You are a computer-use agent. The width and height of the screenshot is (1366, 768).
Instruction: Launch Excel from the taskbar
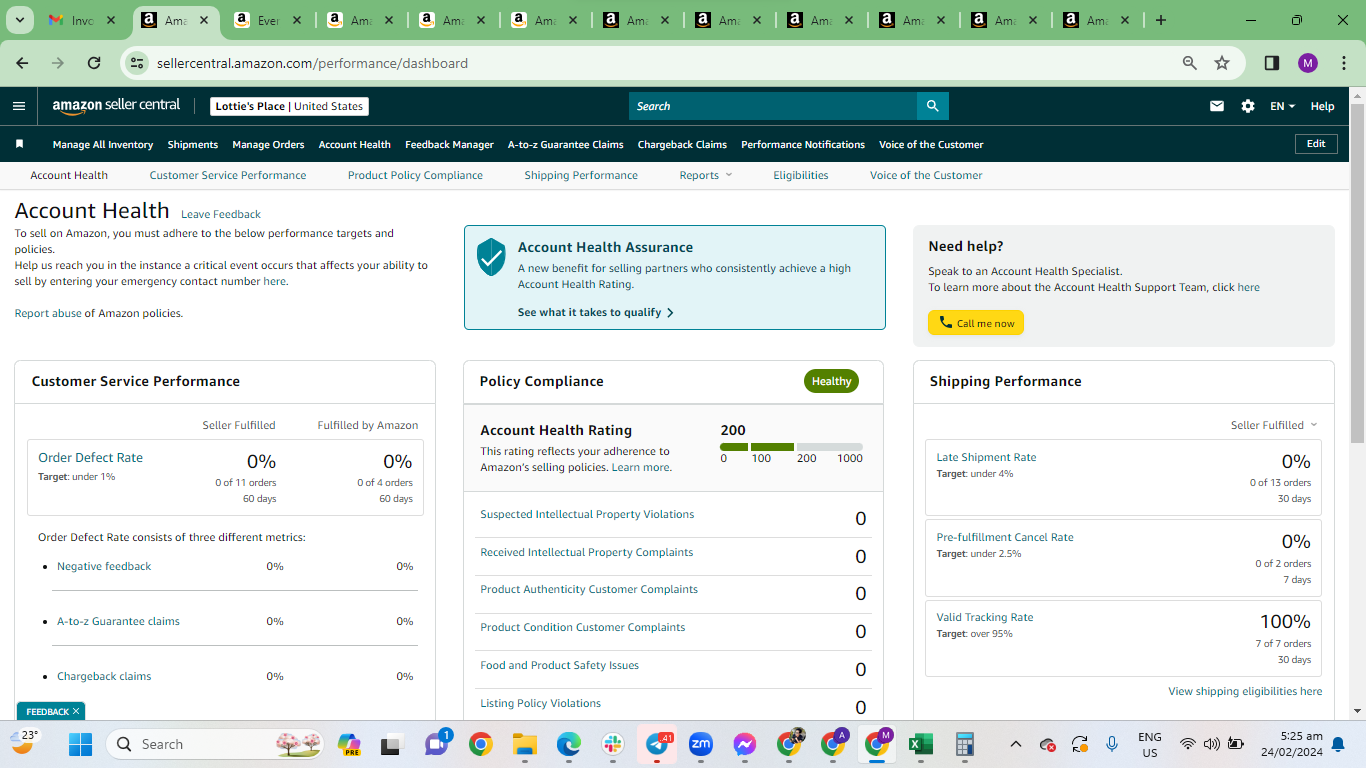[920, 744]
